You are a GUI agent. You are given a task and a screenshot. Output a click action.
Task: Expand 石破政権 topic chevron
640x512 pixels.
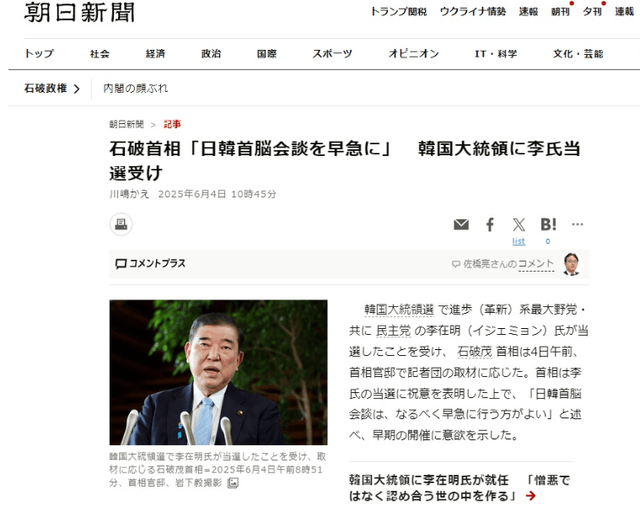coord(76,89)
